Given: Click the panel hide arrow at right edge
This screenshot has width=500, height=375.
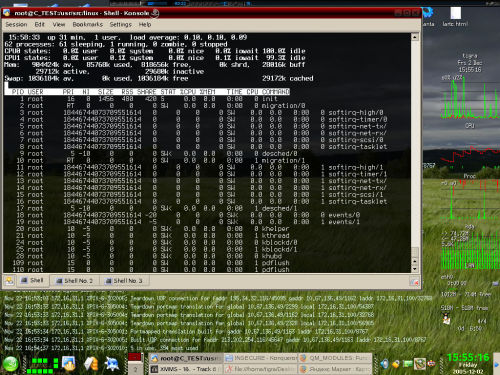Looking at the screenshot, I should (497, 364).
